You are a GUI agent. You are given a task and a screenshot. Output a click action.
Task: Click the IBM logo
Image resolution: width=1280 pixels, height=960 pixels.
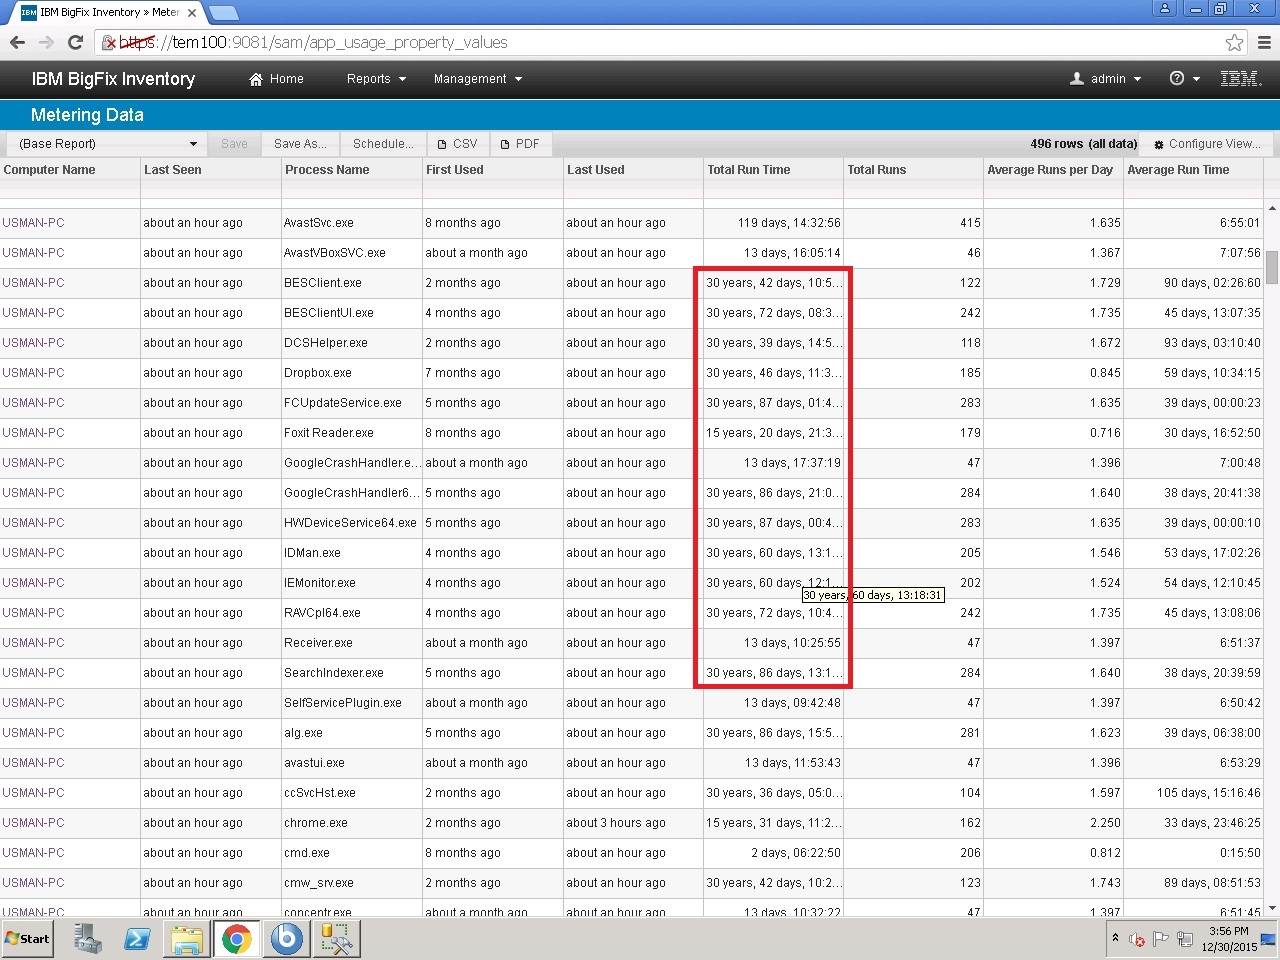[1241, 79]
